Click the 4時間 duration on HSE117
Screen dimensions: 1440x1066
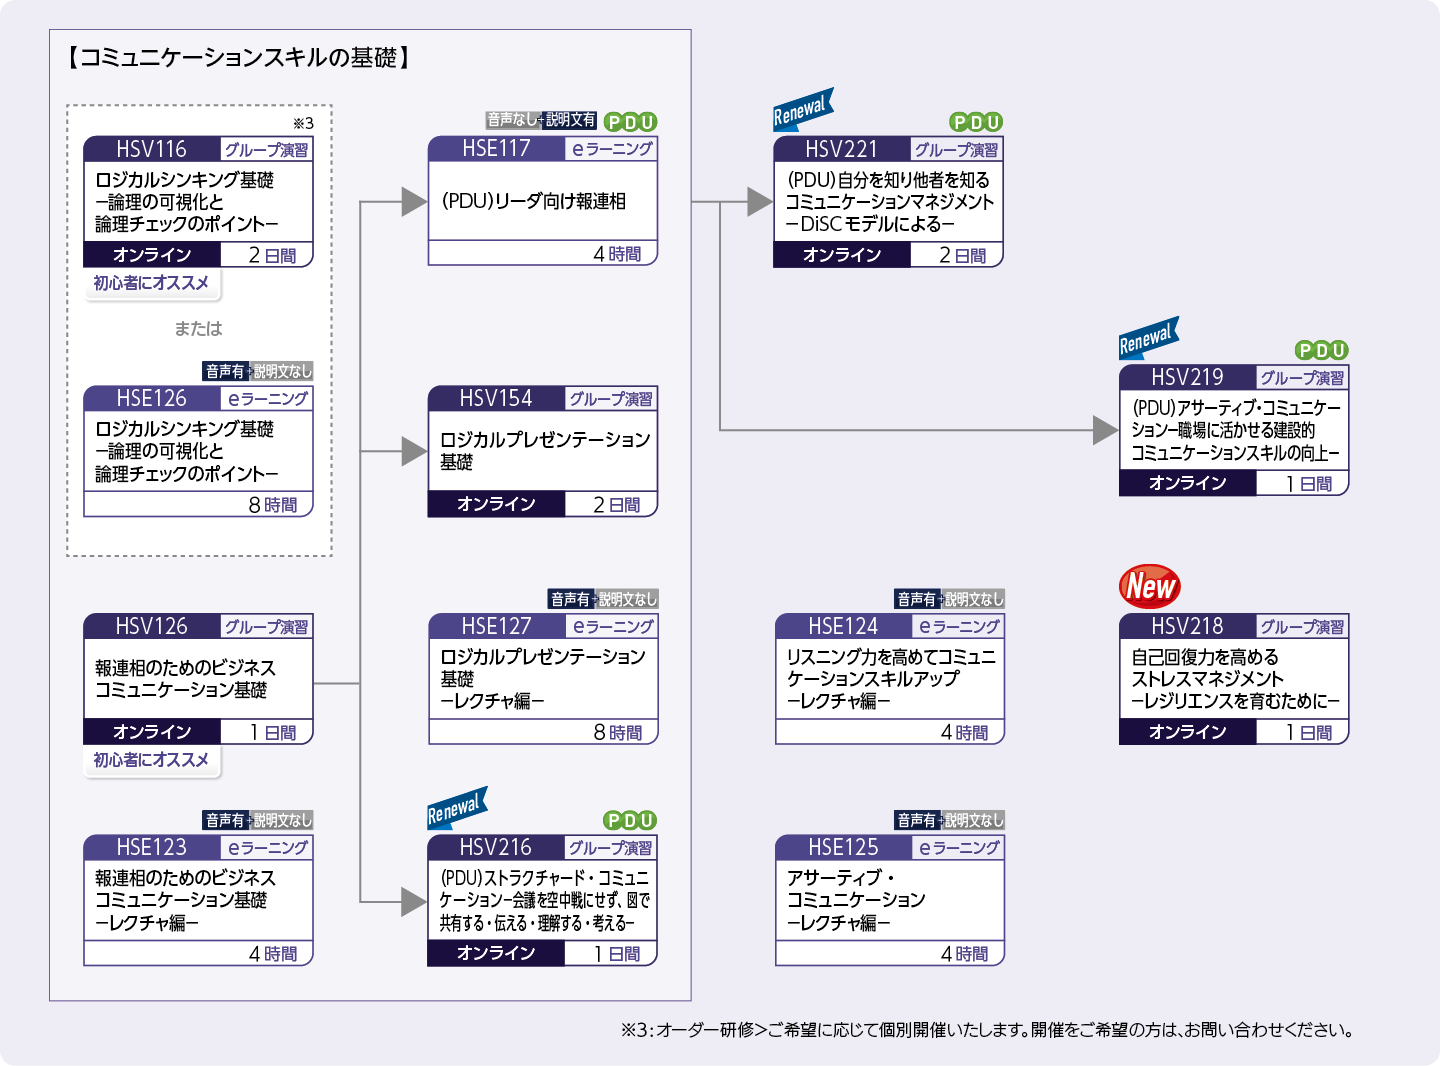point(617,254)
